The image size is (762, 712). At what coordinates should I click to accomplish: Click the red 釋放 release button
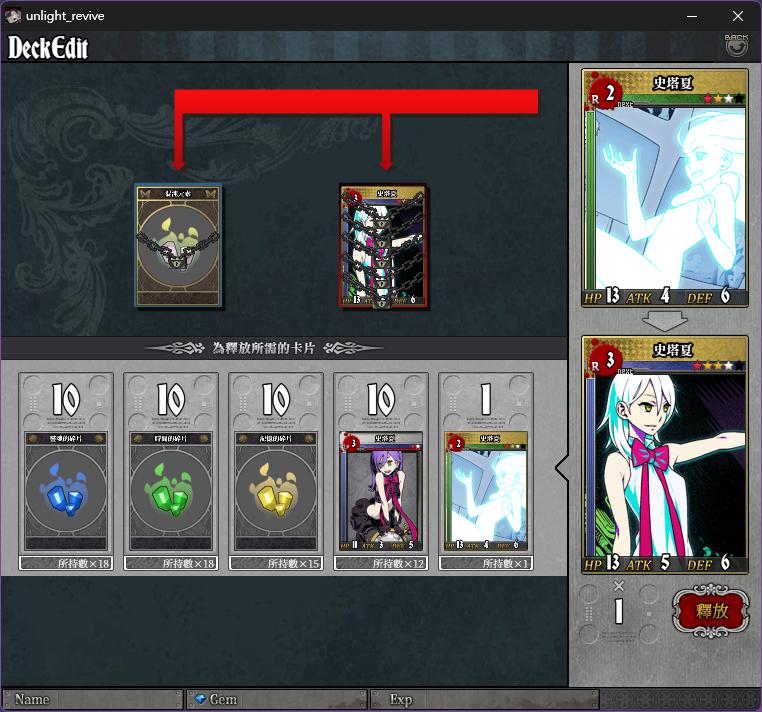pyautogui.click(x=710, y=610)
